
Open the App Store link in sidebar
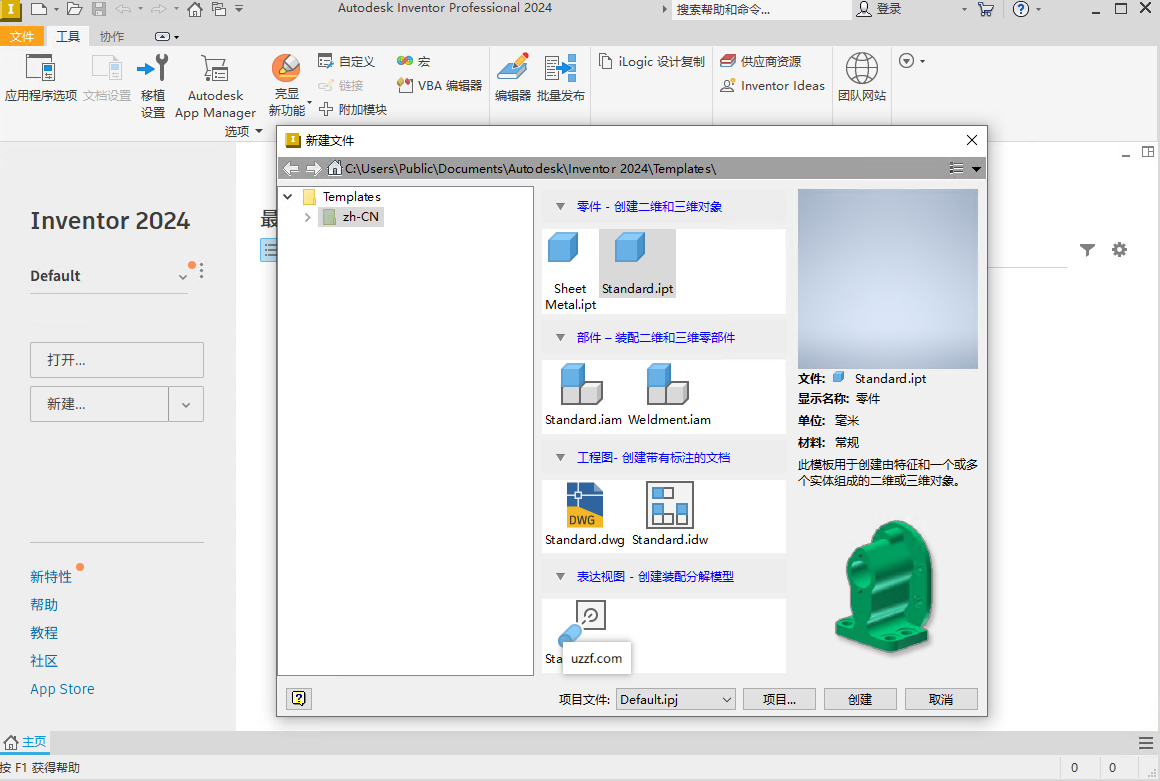click(x=62, y=688)
